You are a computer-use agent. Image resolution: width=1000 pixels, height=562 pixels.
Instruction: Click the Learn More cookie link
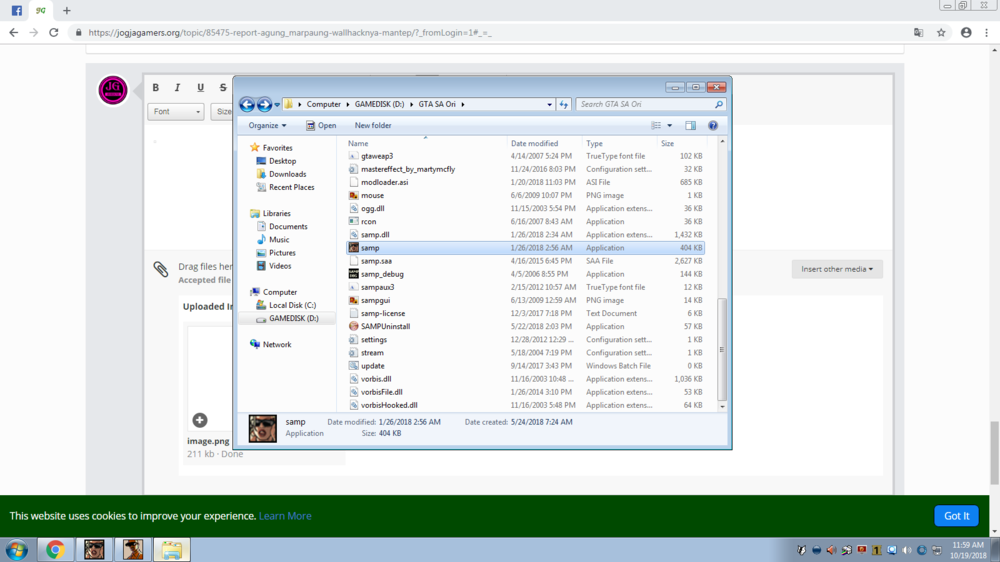click(285, 516)
